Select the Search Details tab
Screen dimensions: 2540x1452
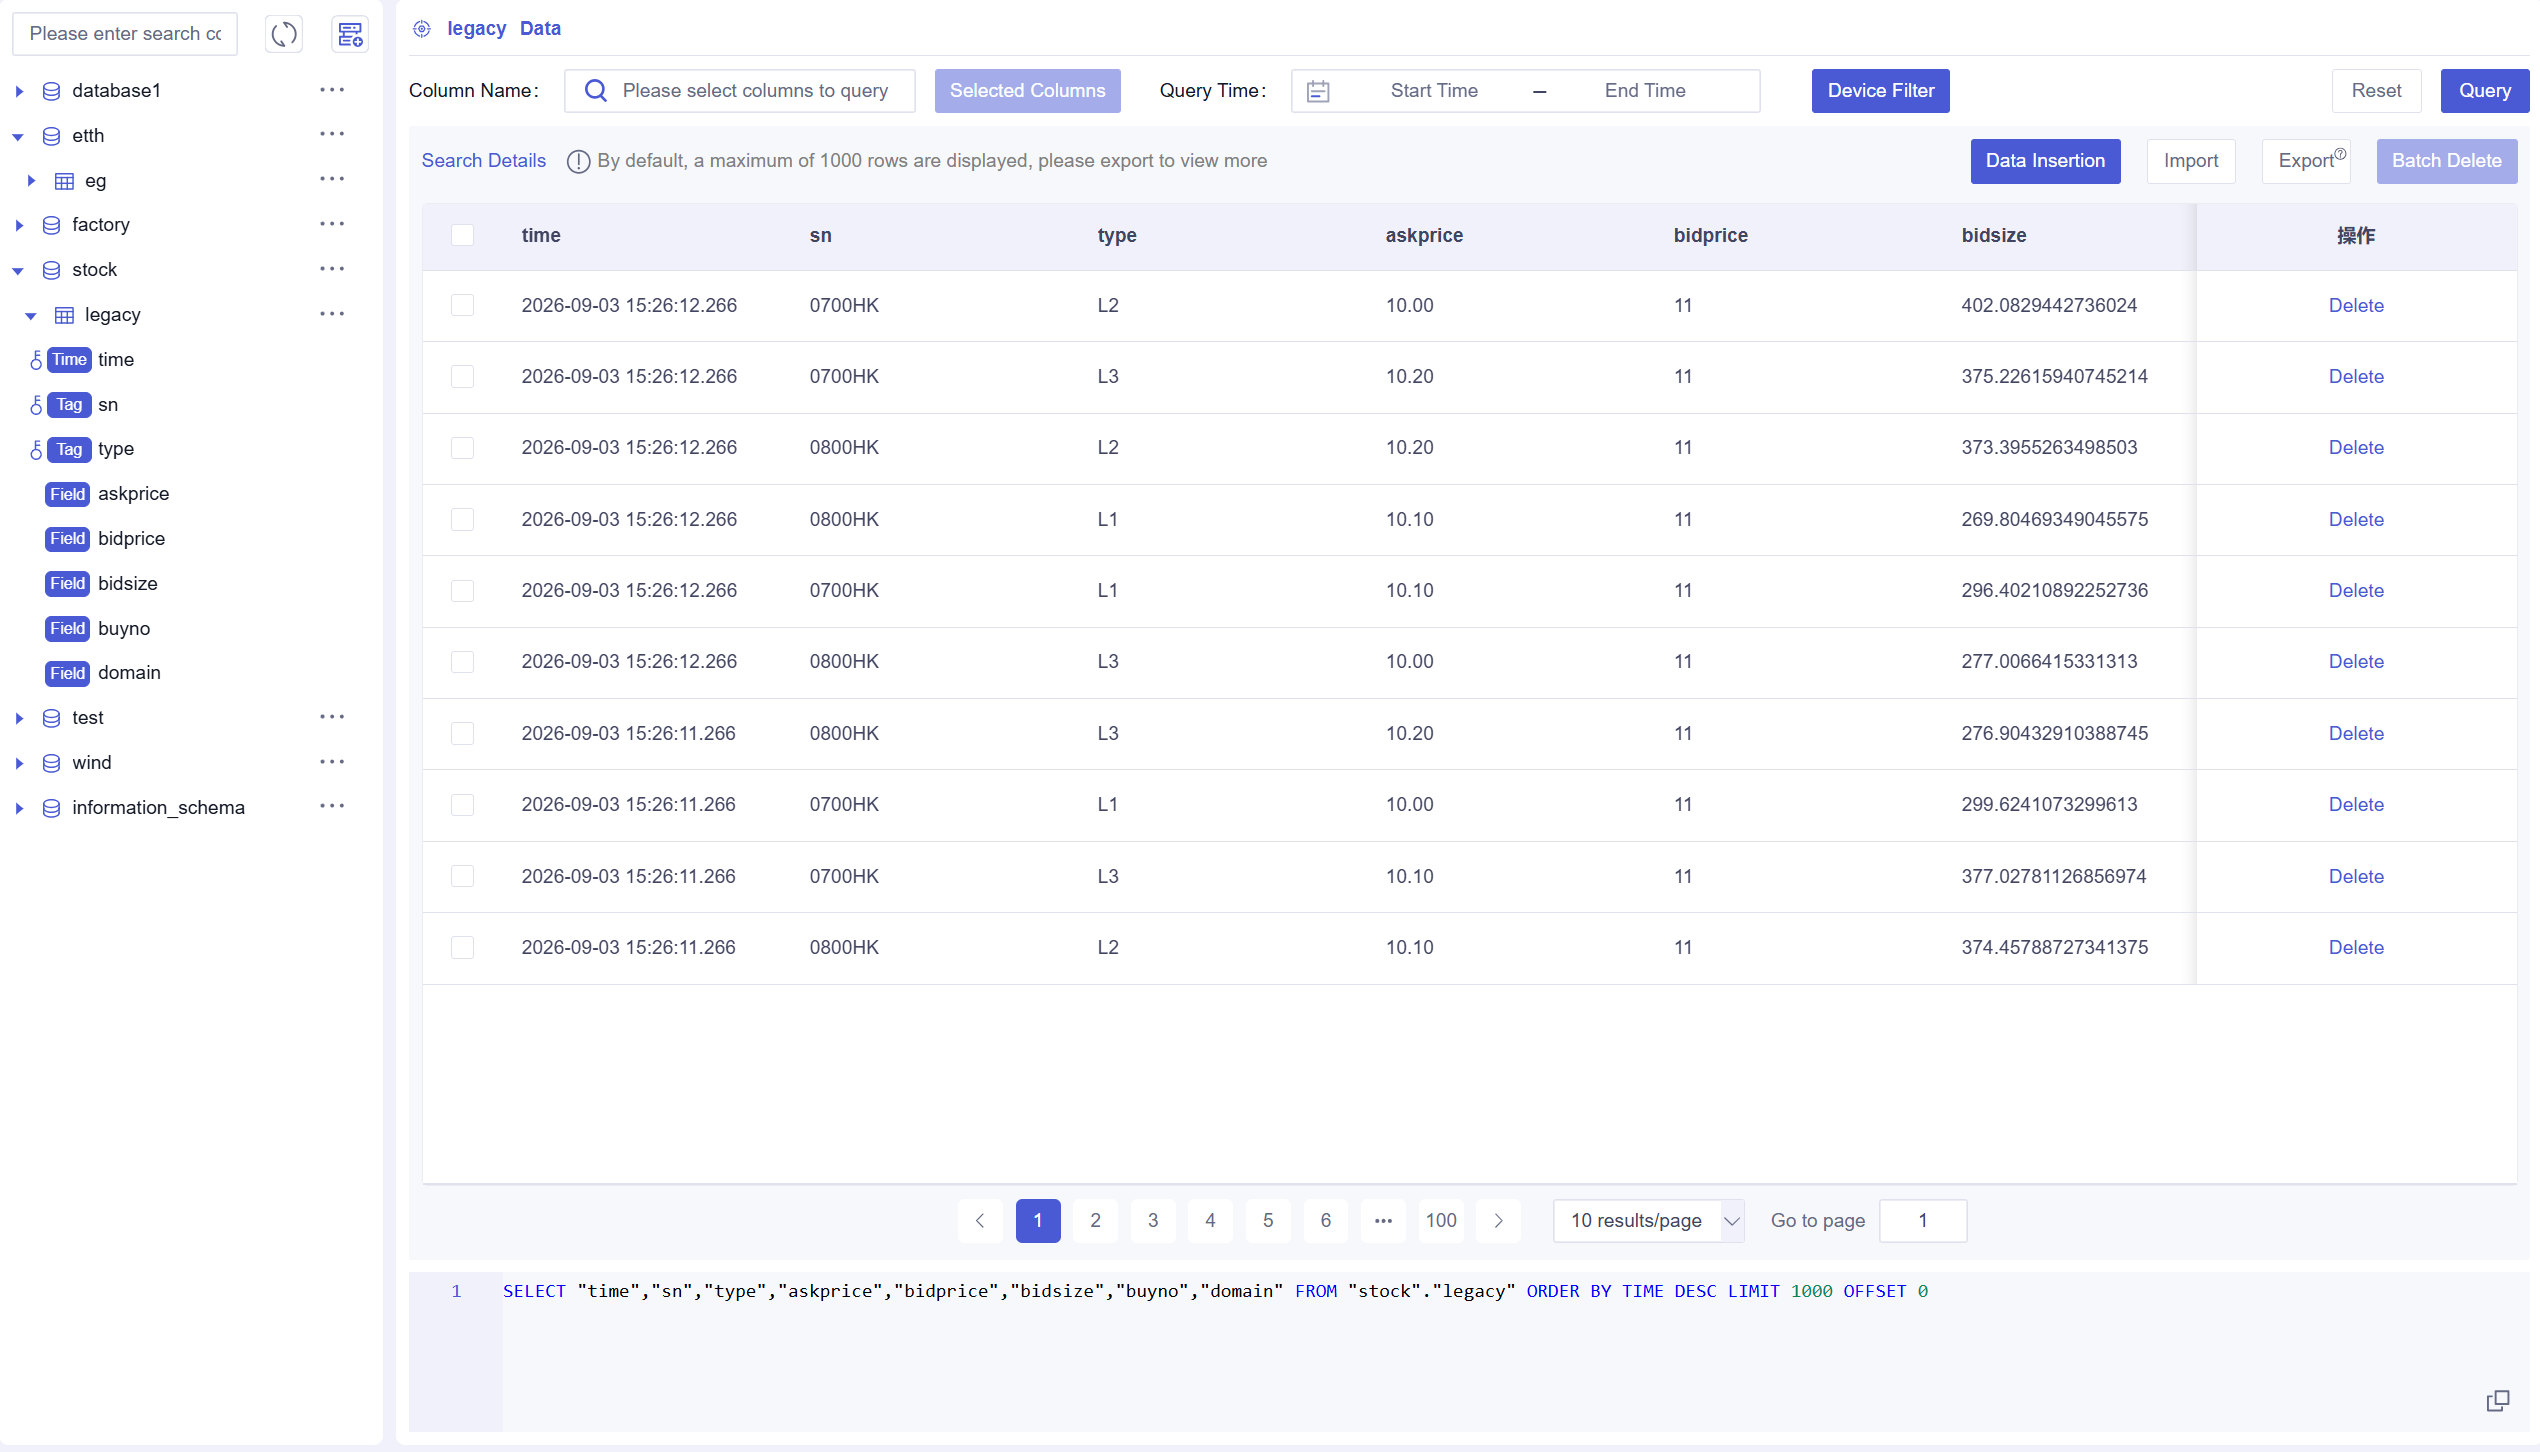[x=484, y=161]
